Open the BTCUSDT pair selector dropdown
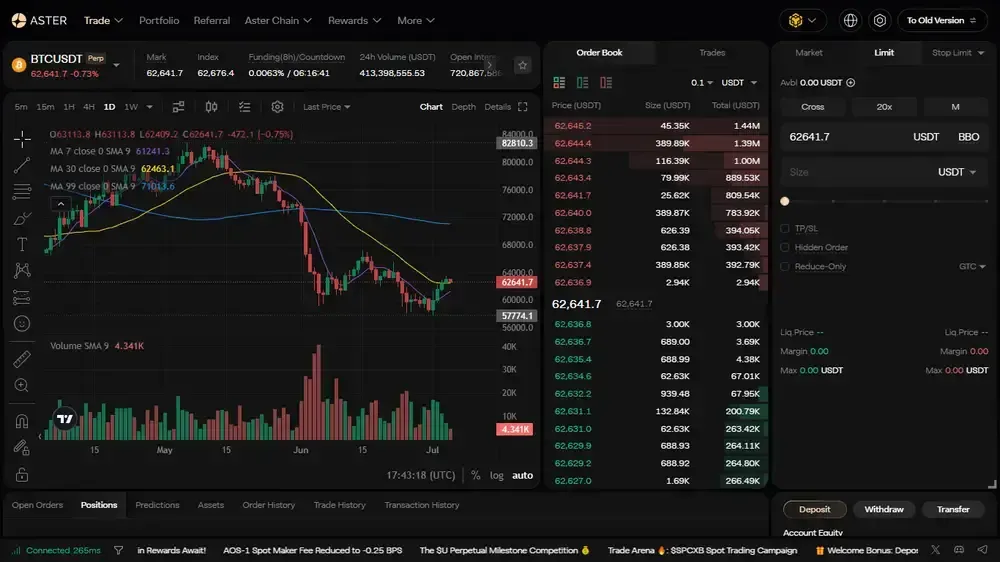The width and height of the screenshot is (1000, 562). (116, 65)
